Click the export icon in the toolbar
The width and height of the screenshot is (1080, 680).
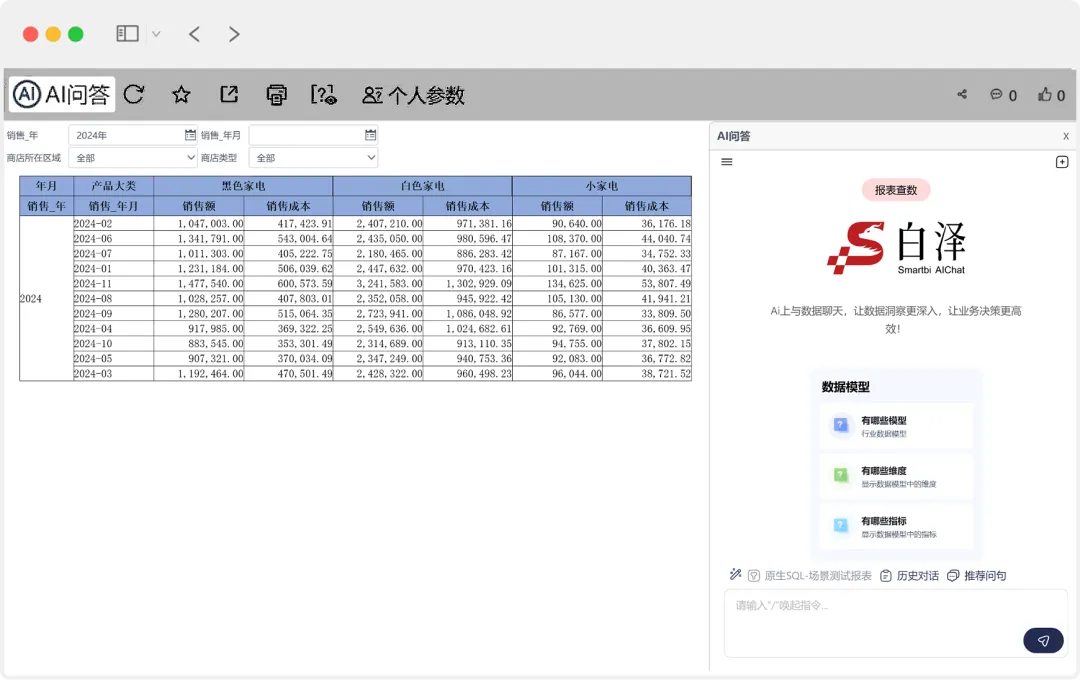(229, 94)
